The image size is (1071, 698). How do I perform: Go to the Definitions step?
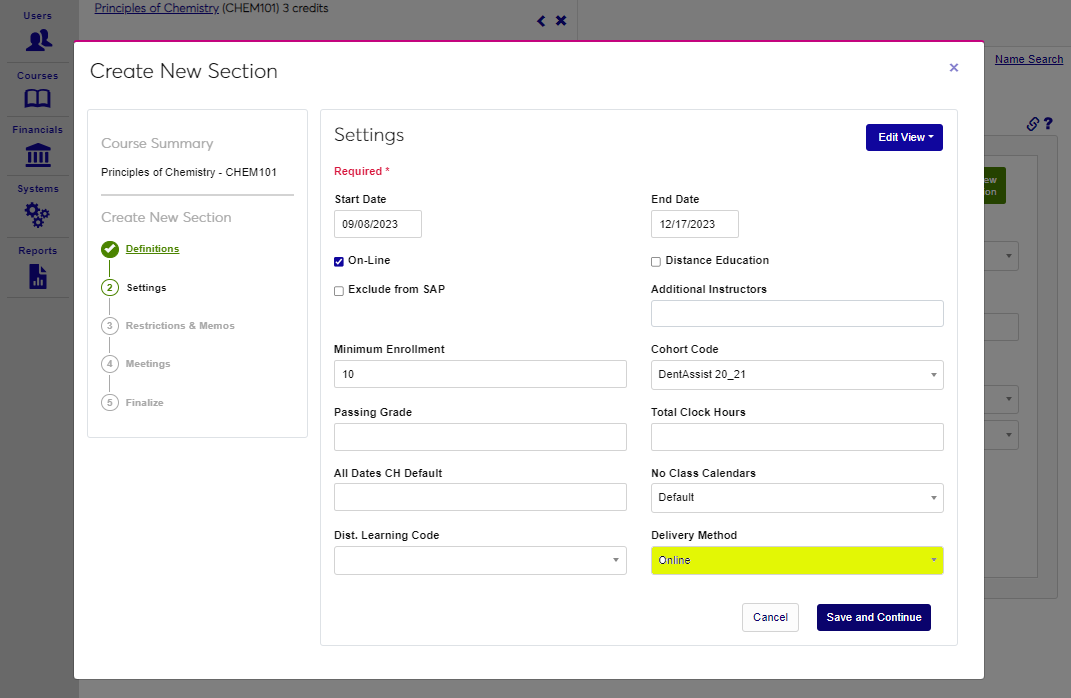tap(152, 249)
